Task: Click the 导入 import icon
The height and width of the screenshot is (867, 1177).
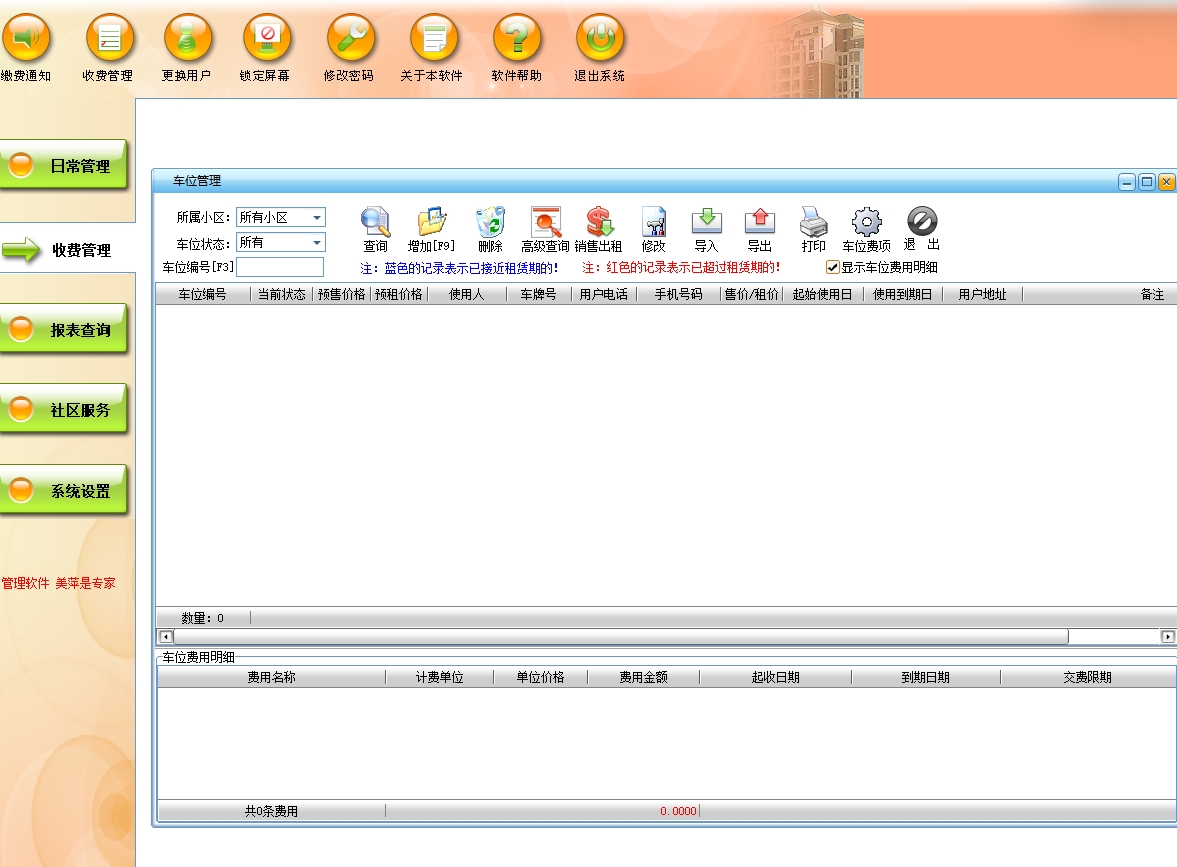Action: click(x=706, y=222)
